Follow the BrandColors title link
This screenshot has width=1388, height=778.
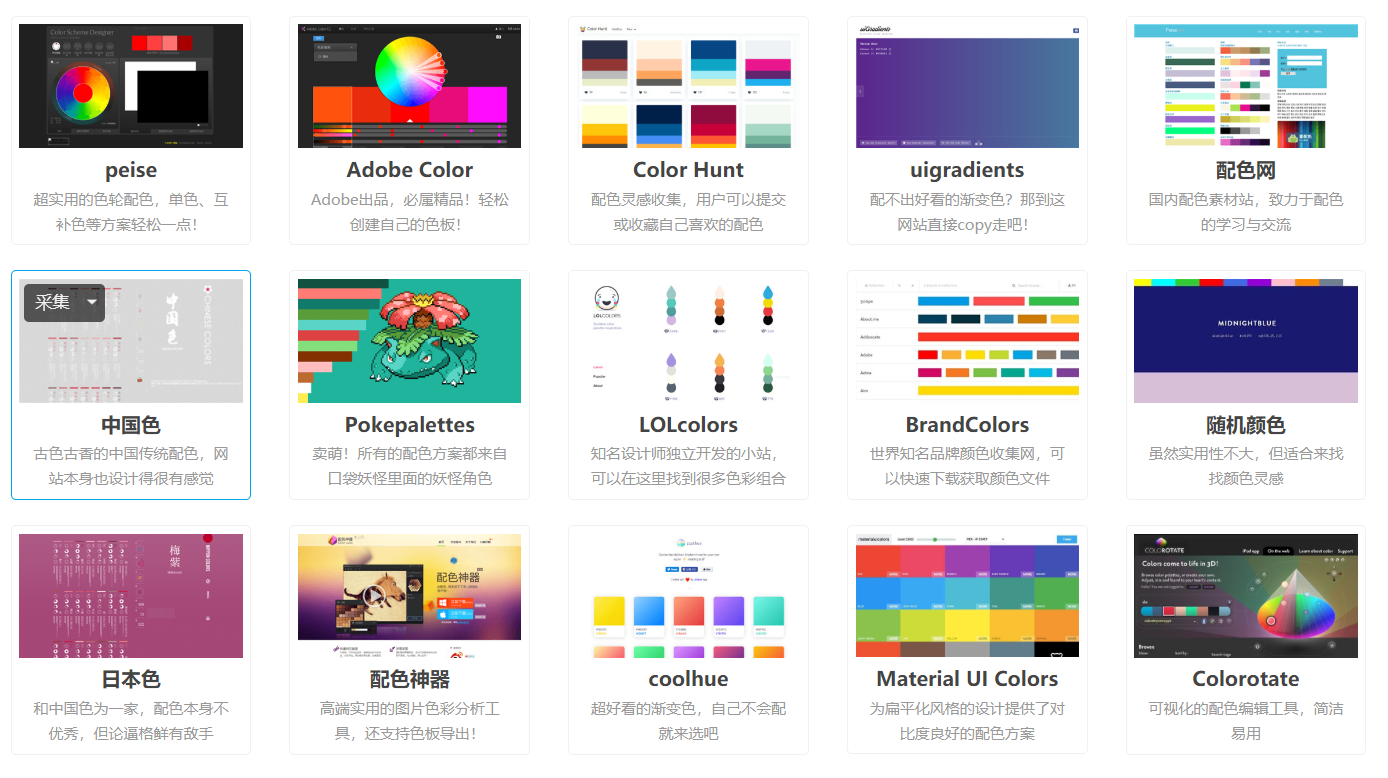pyautogui.click(x=968, y=425)
